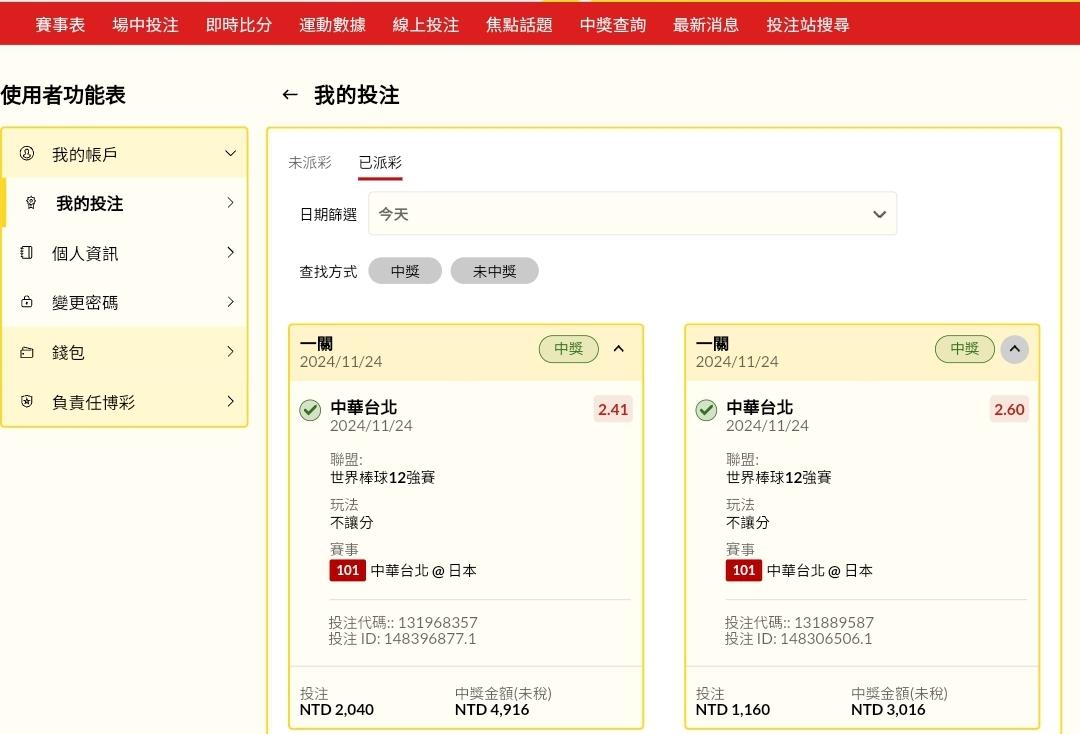
Task: Collapse the bet card with NTD 1,160 stake
Action: tap(1015, 349)
